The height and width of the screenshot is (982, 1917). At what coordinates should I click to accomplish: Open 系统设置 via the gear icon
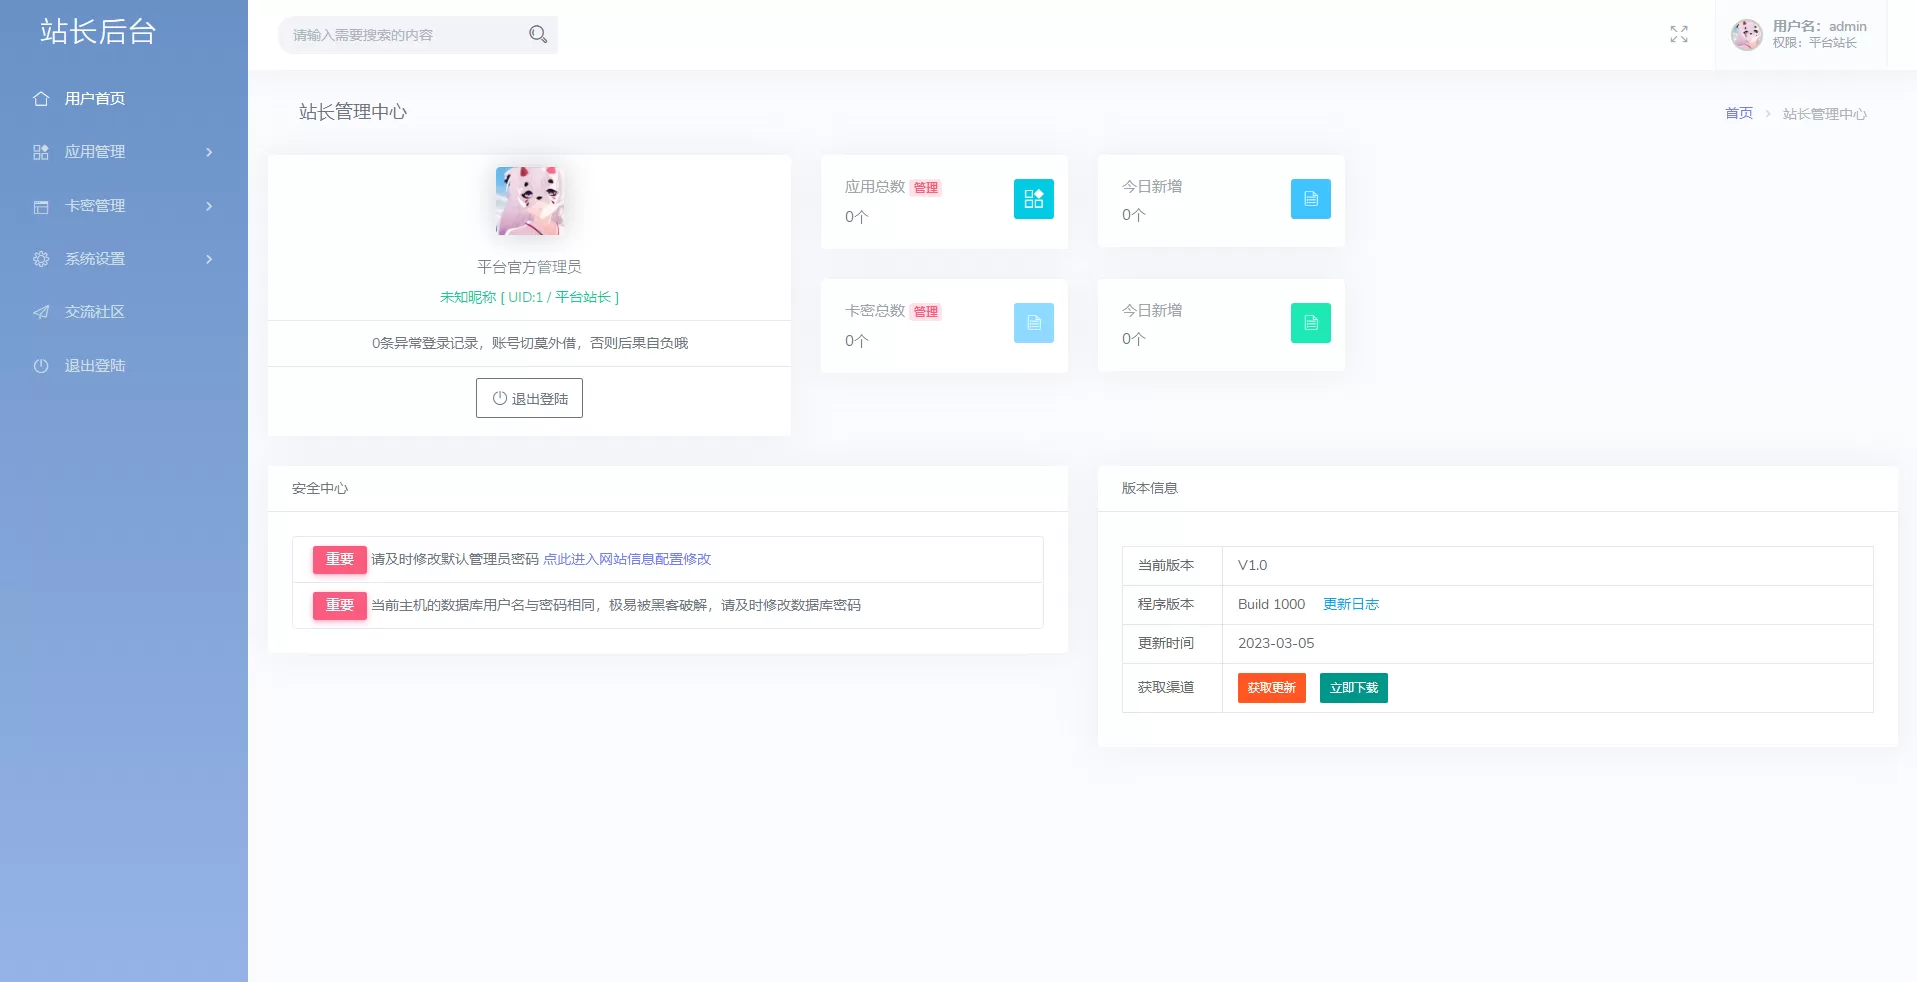(40, 259)
